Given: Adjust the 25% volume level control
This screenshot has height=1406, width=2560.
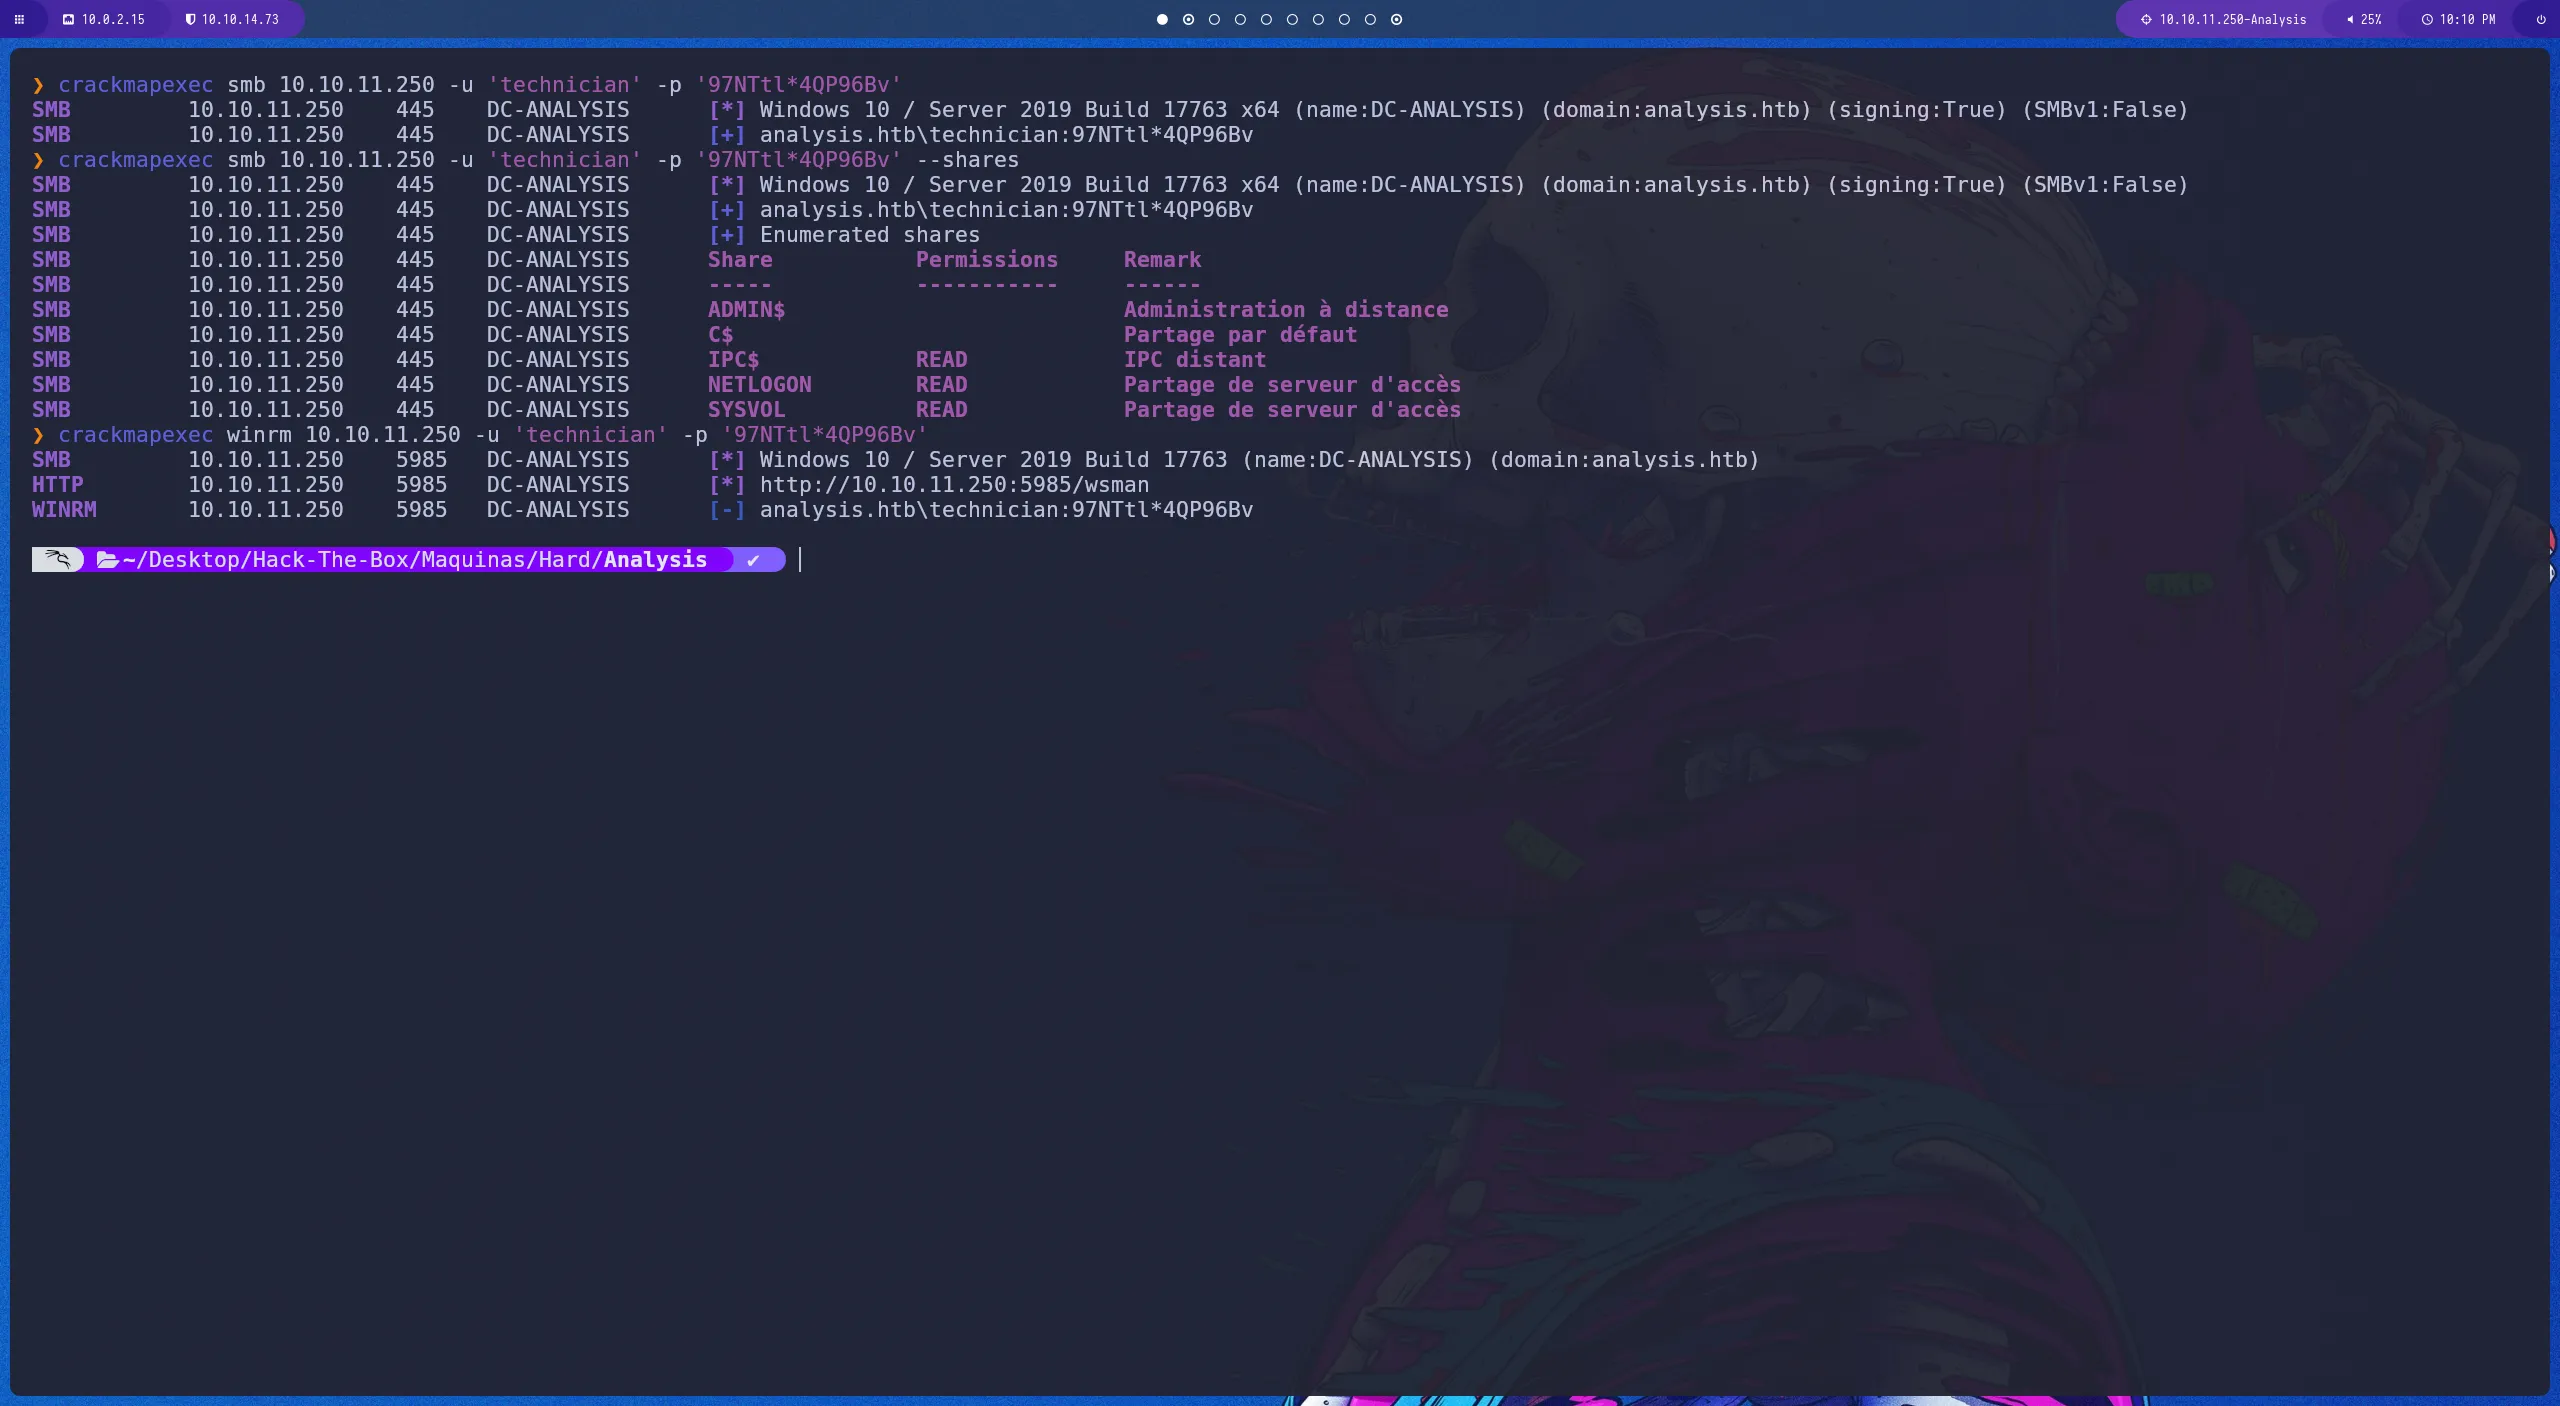Looking at the screenshot, I should pos(2370,19).
